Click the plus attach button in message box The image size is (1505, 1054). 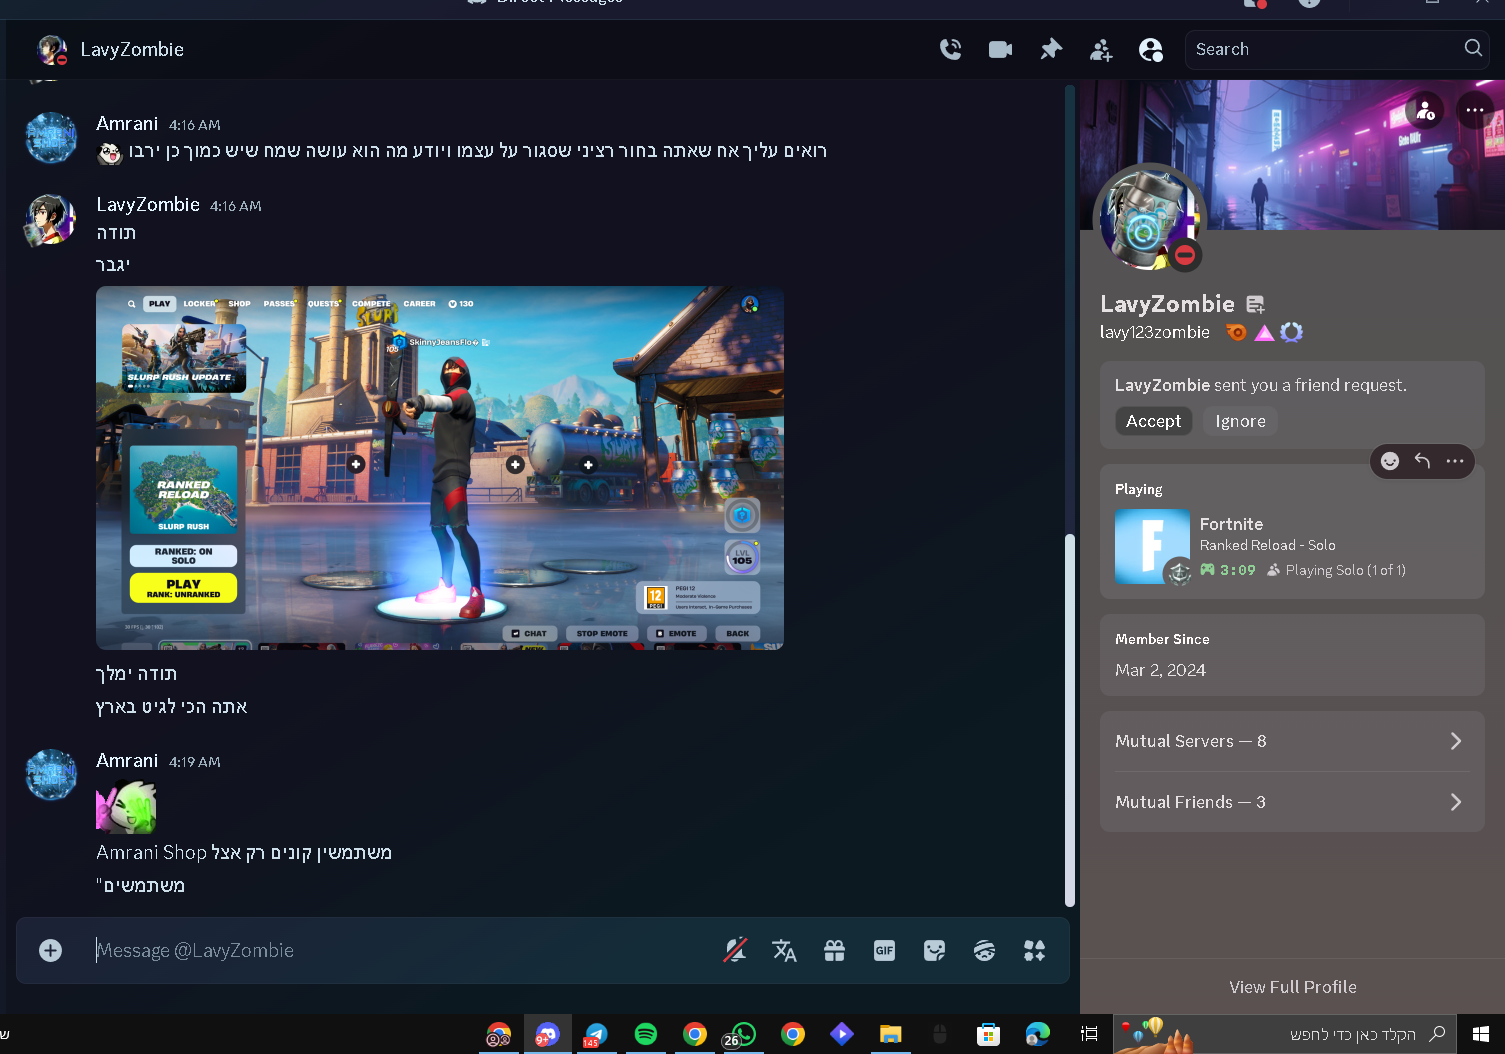(x=50, y=950)
